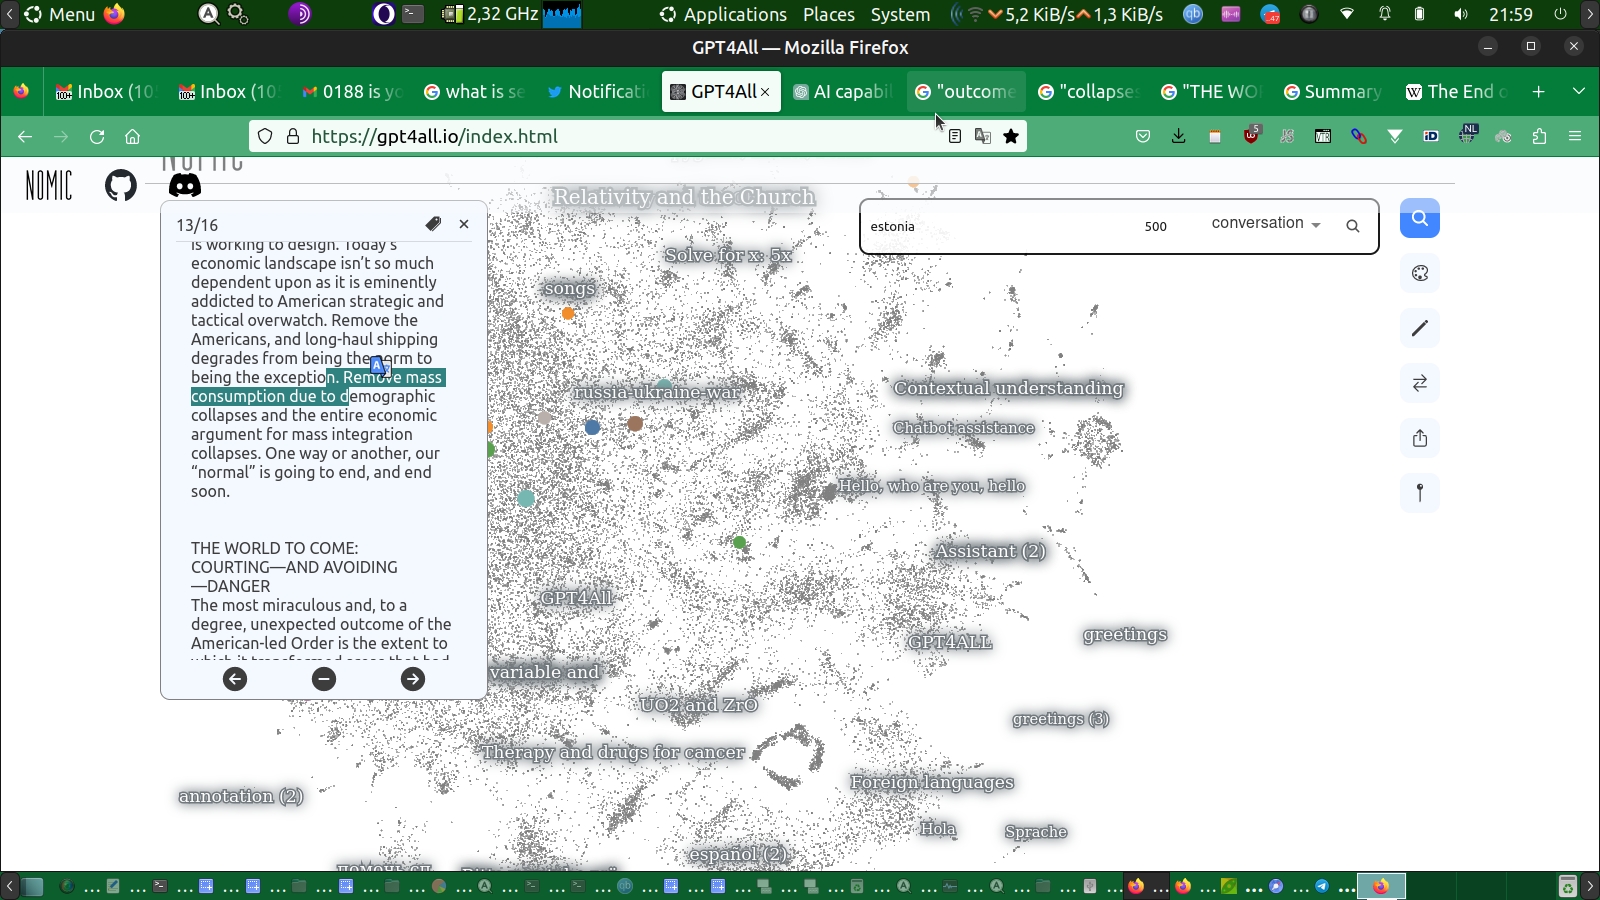
Task: Switch to the Summary tab
Action: 1333,92
